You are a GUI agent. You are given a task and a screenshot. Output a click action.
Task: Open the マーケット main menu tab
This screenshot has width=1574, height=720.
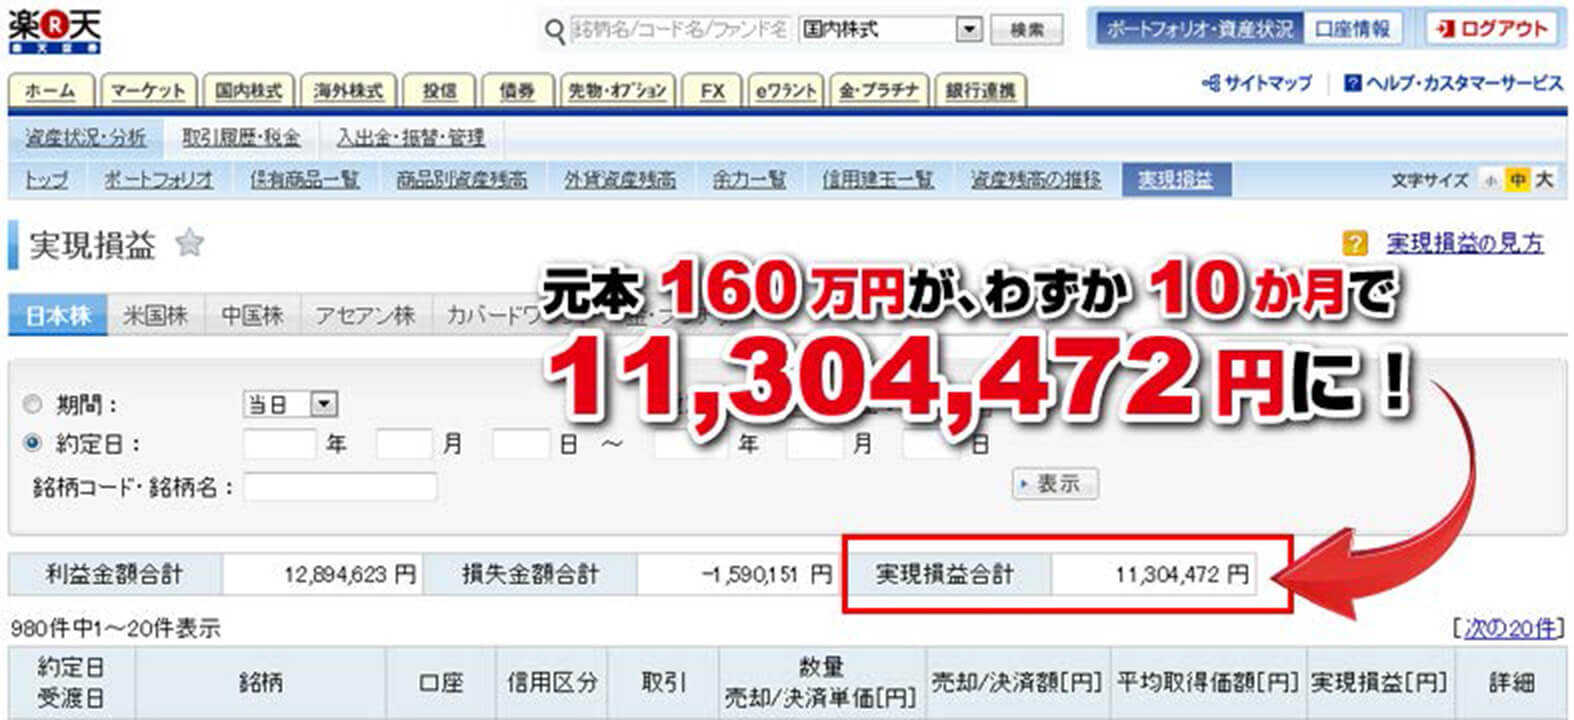[147, 91]
